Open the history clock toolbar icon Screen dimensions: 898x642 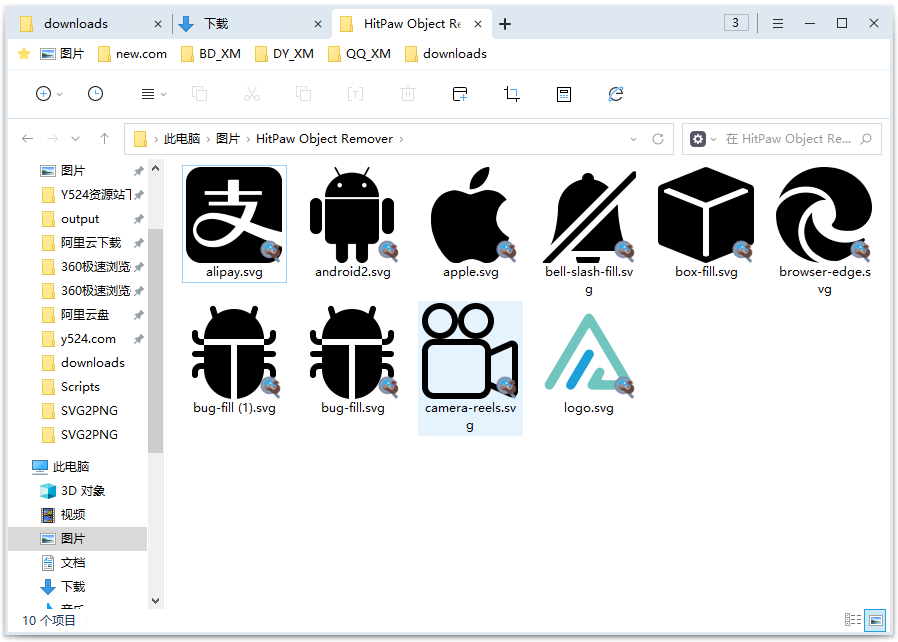tap(96, 94)
